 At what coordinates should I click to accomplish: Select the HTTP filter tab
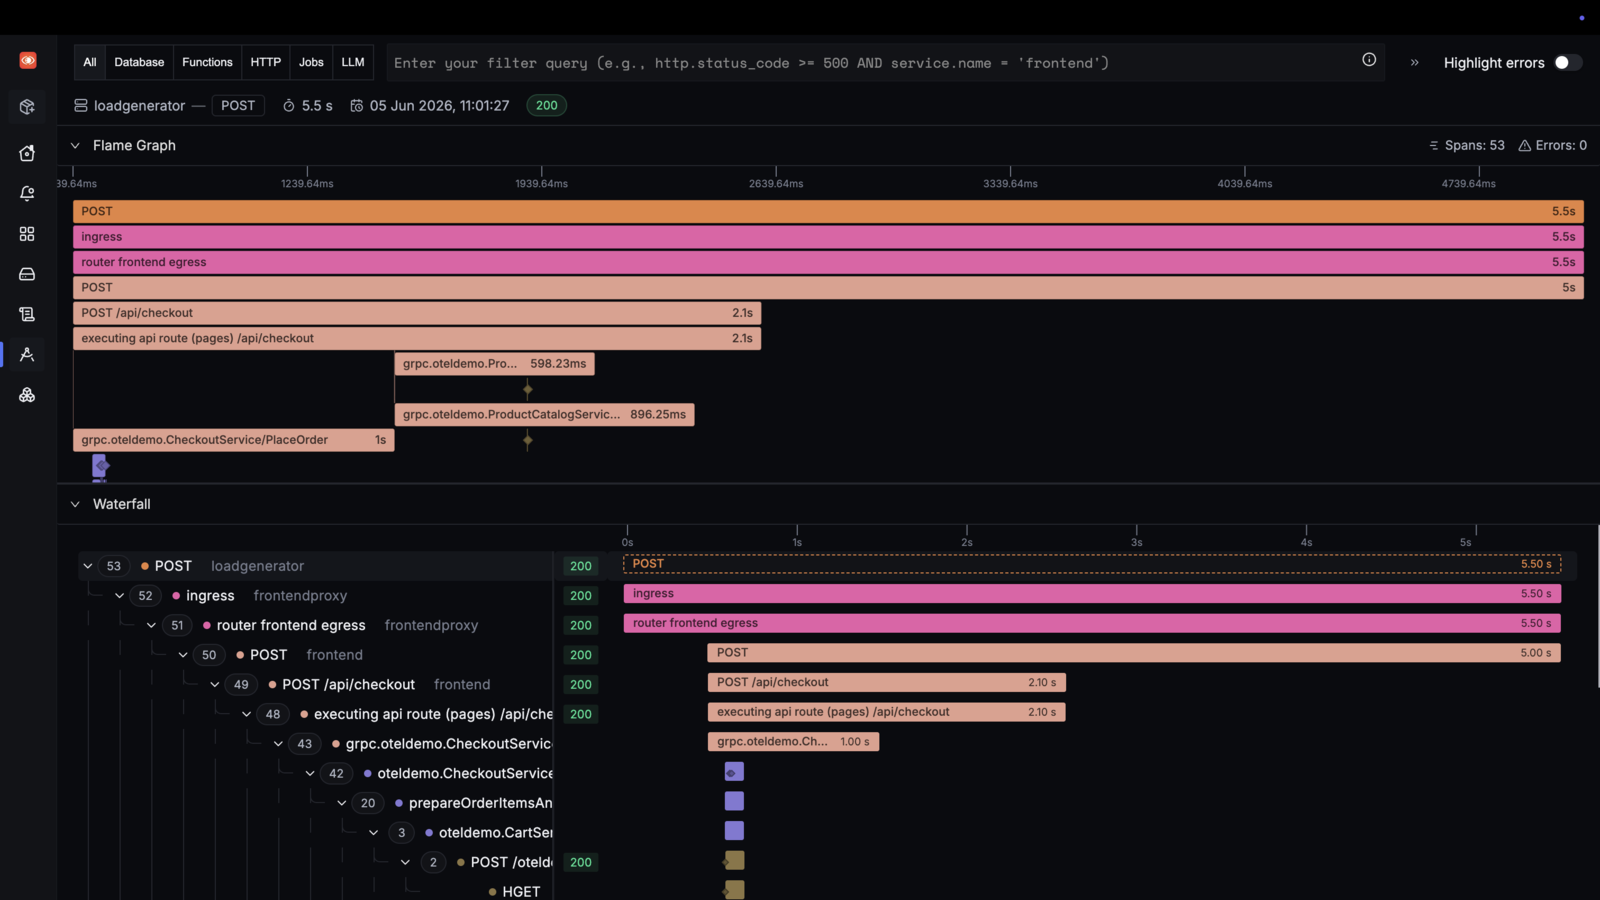coord(265,62)
